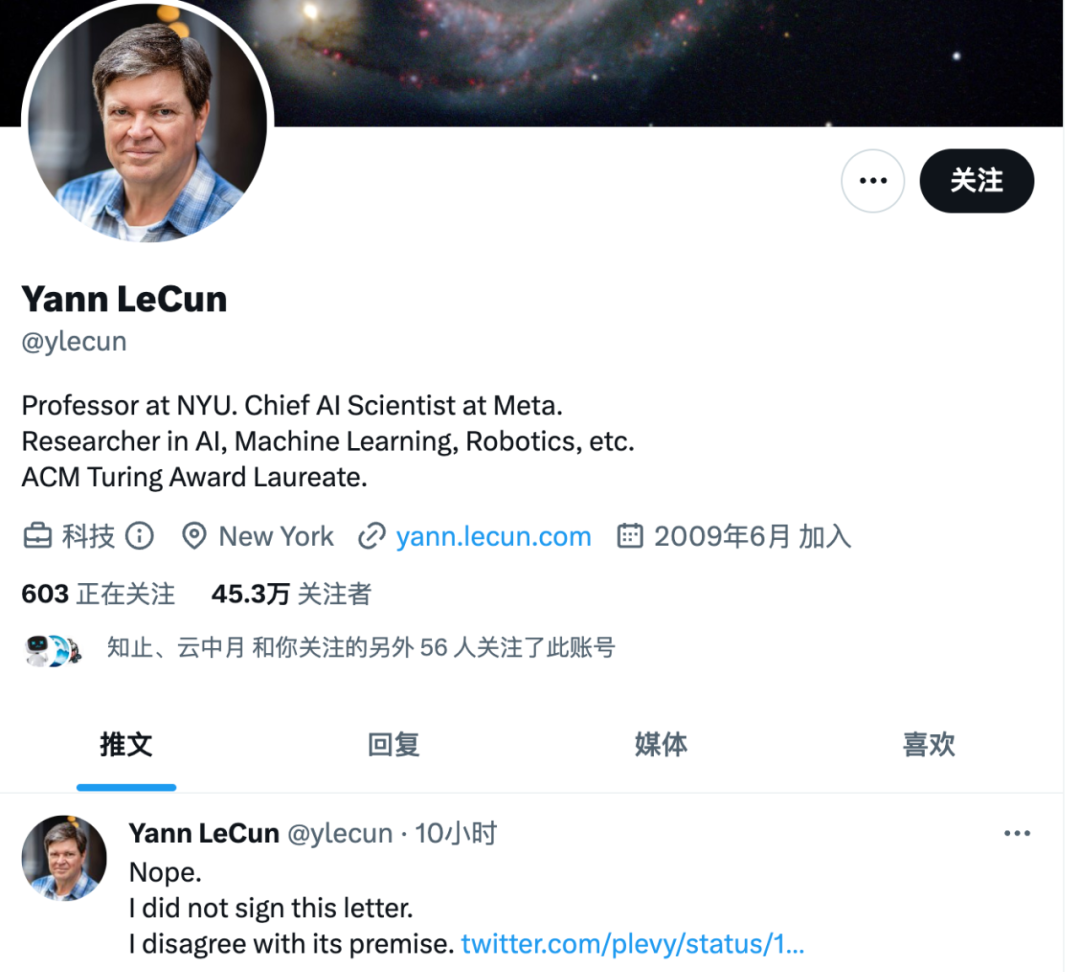View the 45.3万 关注者 followers list
Screen dimensions: 1080x972
[291, 594]
